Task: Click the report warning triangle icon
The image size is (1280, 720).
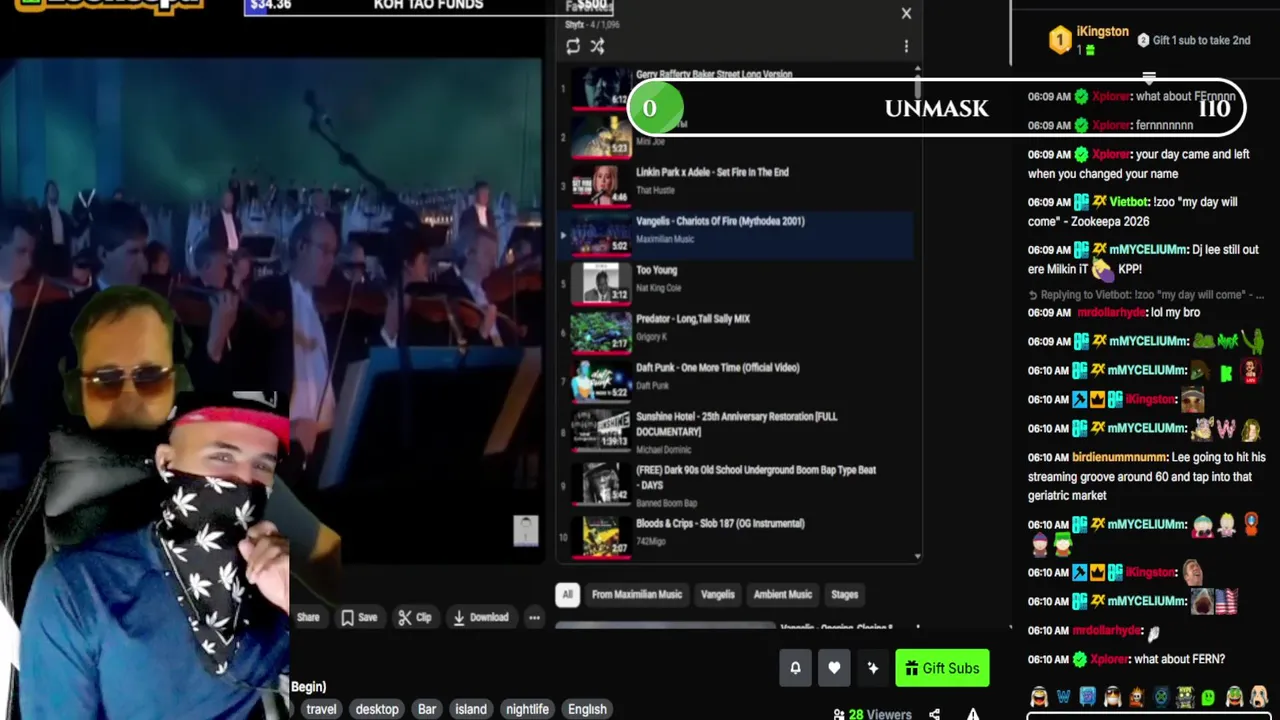Action: (972, 714)
